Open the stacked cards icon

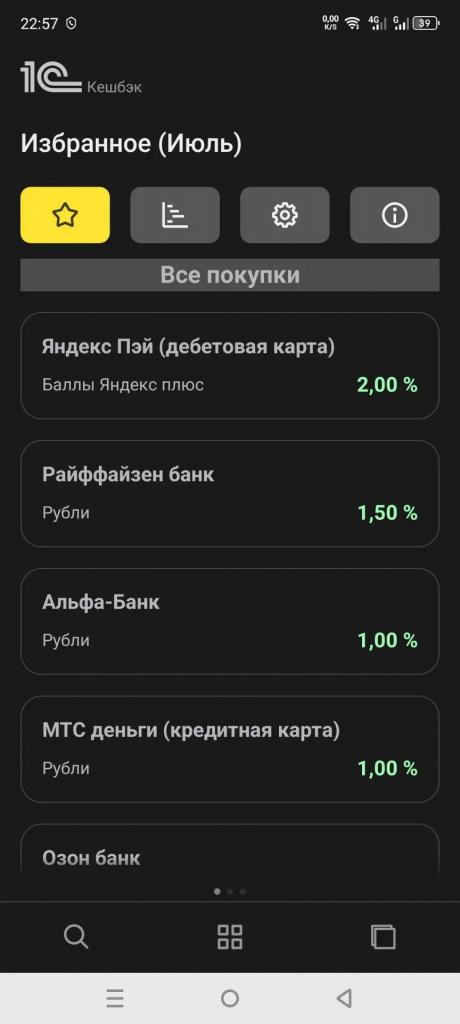(384, 937)
